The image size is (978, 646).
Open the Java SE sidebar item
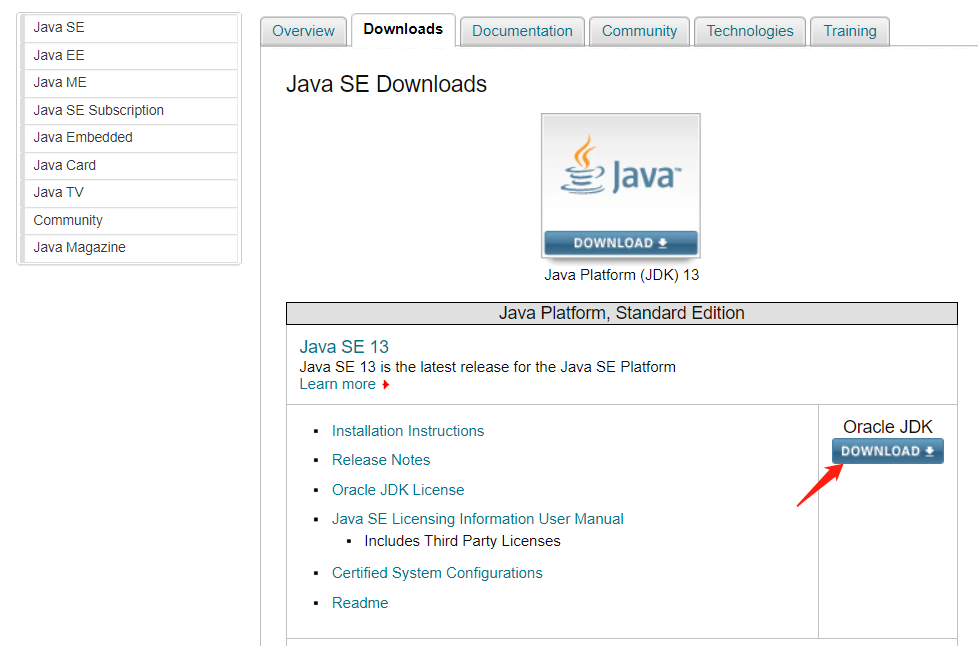(x=129, y=28)
